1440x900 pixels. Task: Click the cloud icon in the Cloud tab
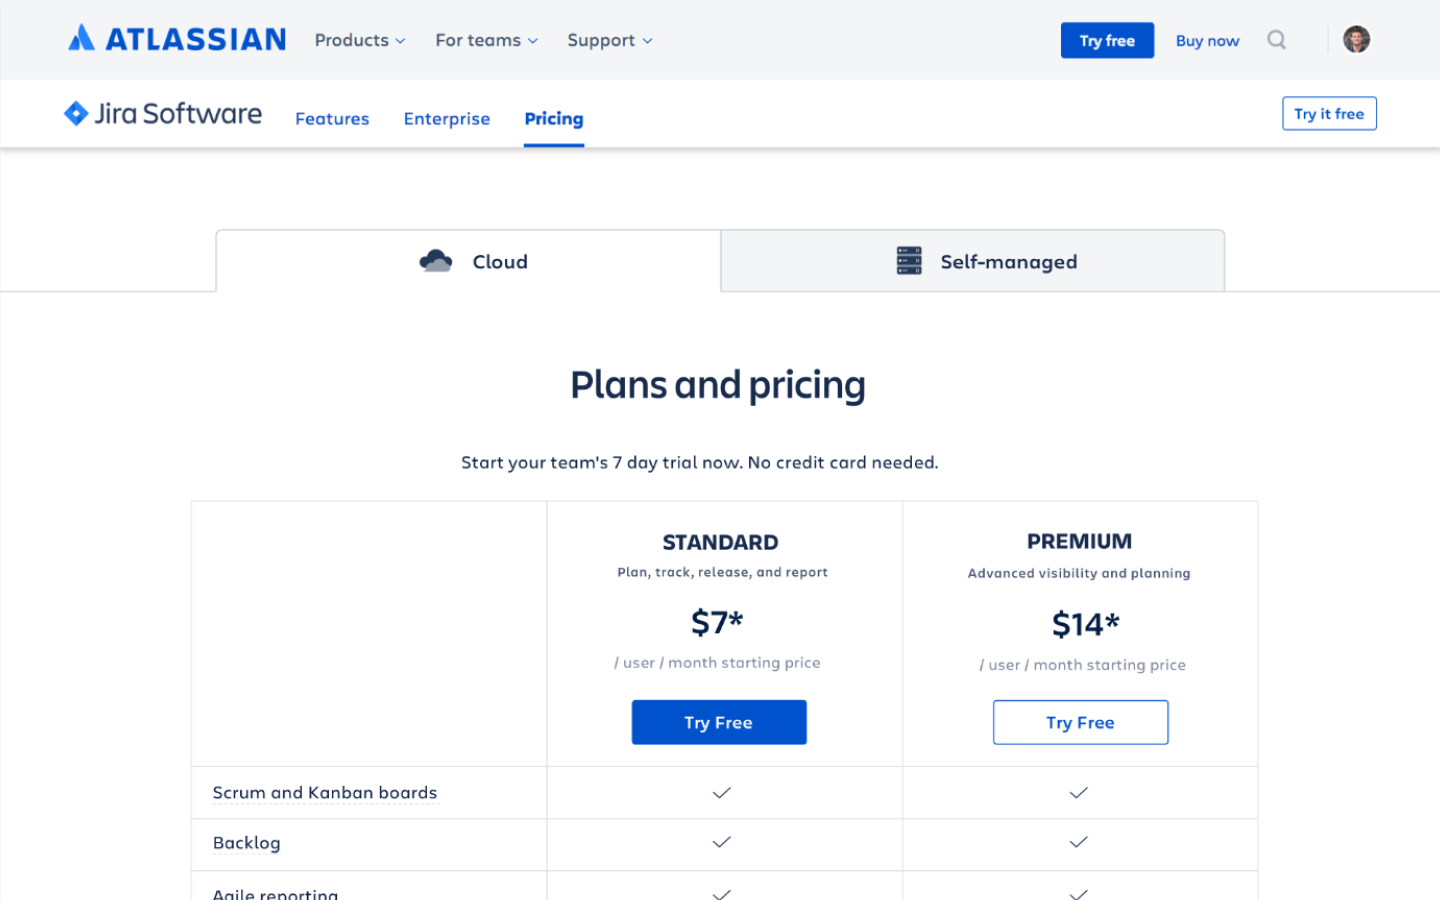click(436, 261)
